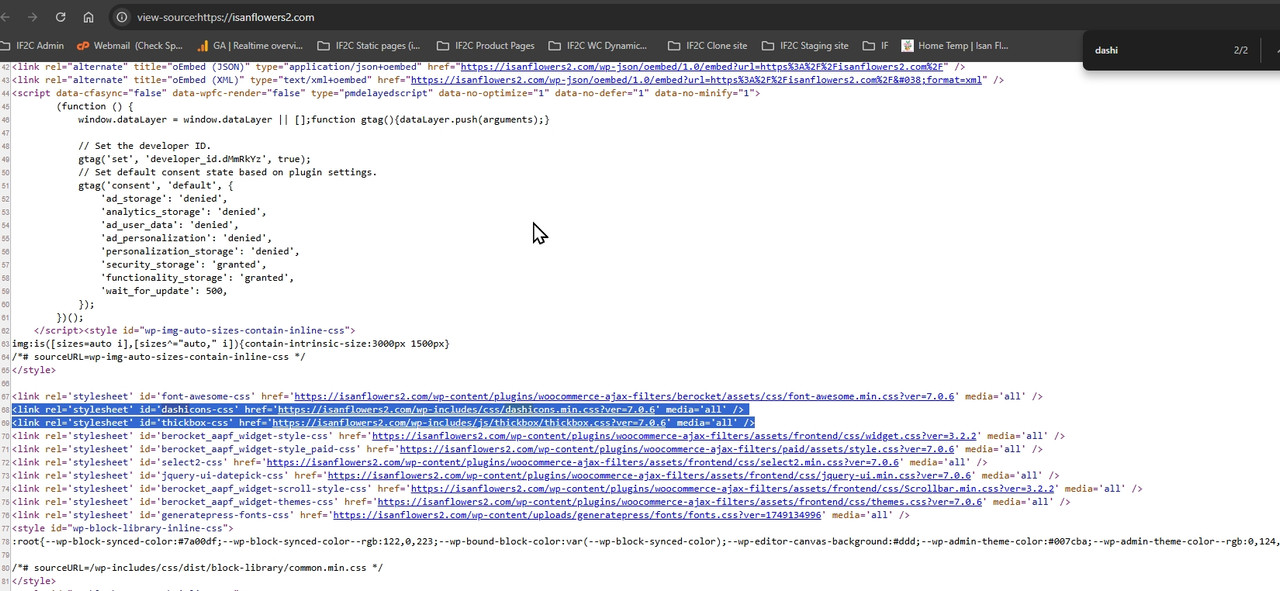This screenshot has width=1280, height=591.
Task: Click the default consent state comment line
Action: point(227,172)
